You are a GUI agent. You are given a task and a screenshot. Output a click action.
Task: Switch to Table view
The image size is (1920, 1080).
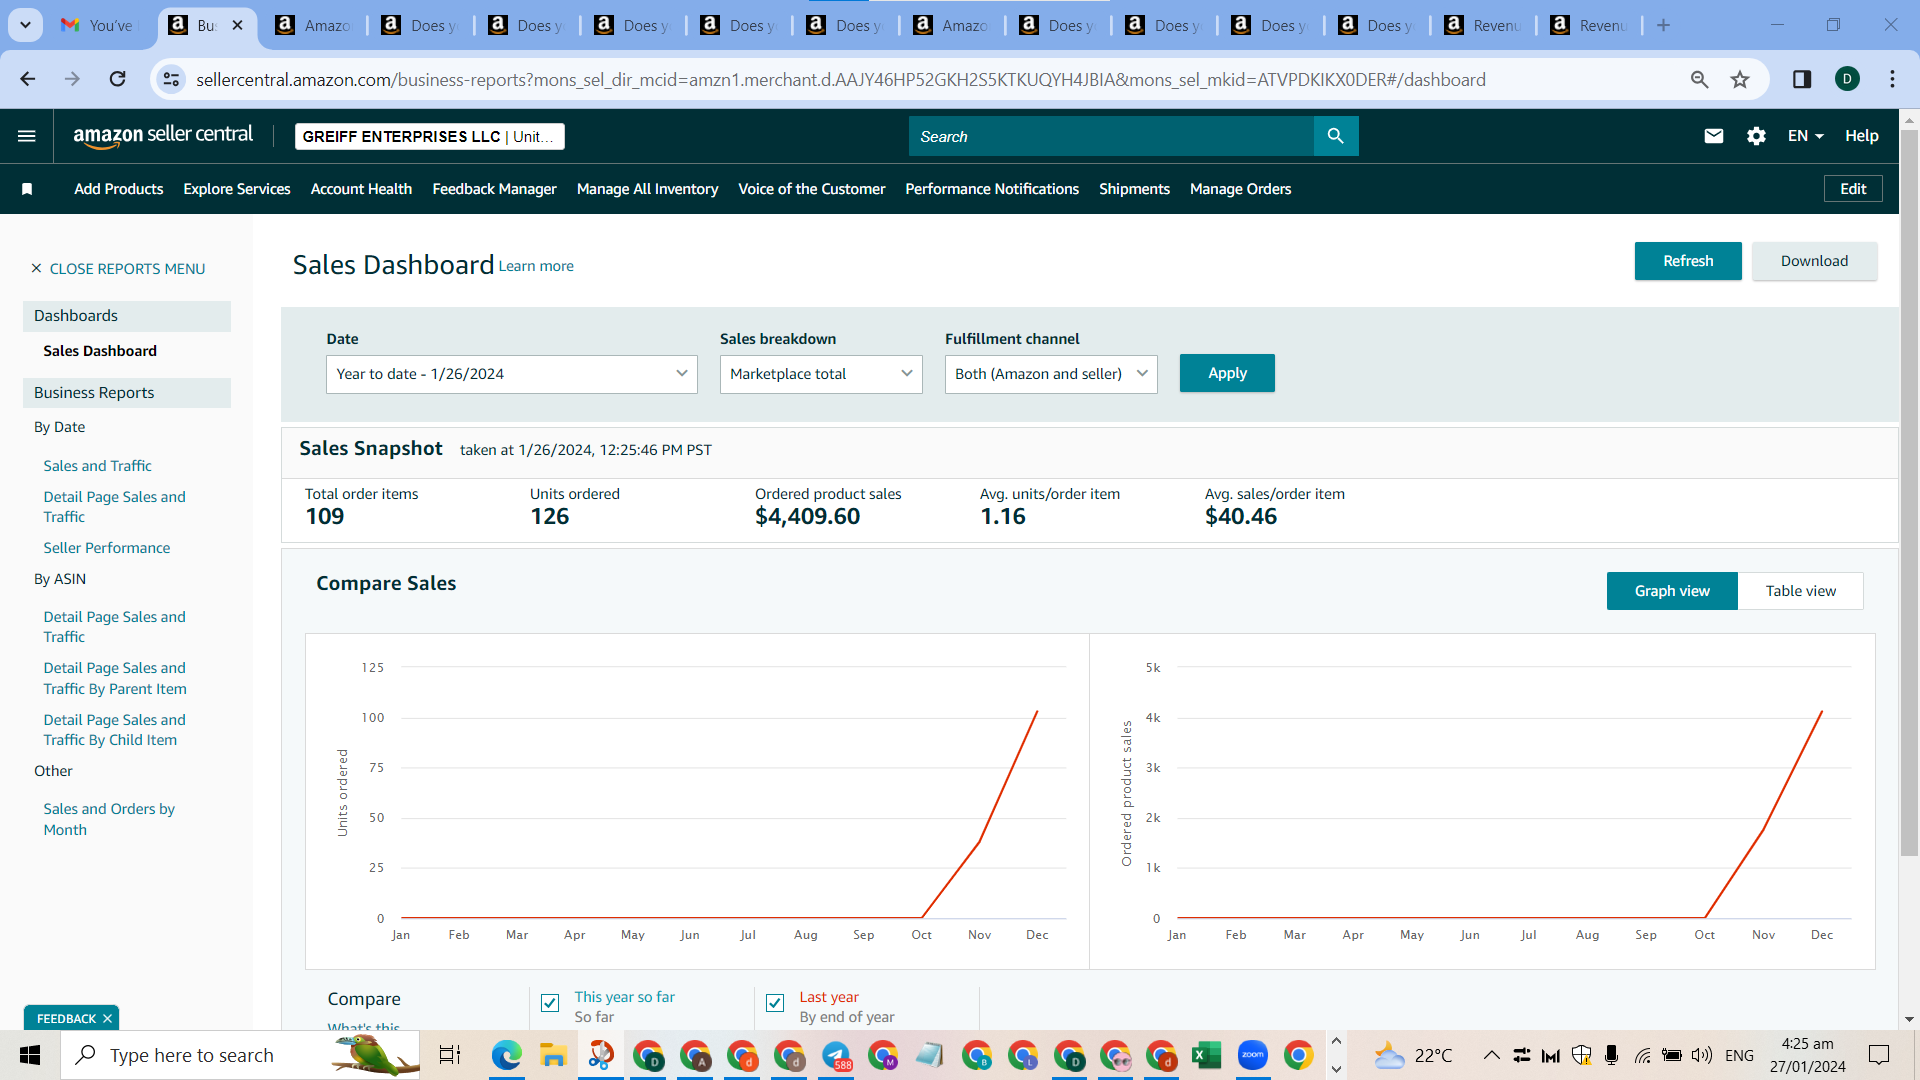click(1801, 591)
